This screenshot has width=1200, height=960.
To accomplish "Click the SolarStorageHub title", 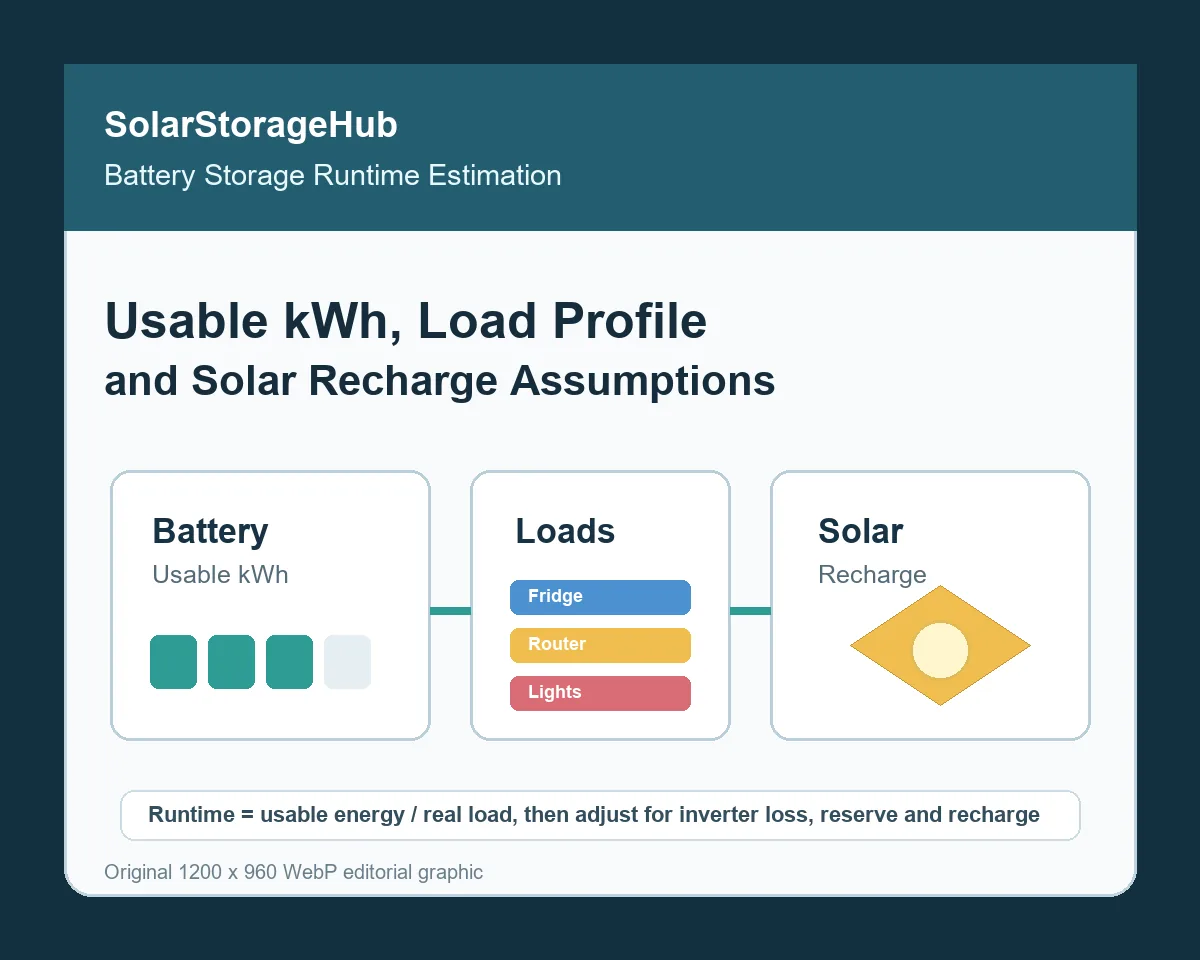I will (x=251, y=125).
